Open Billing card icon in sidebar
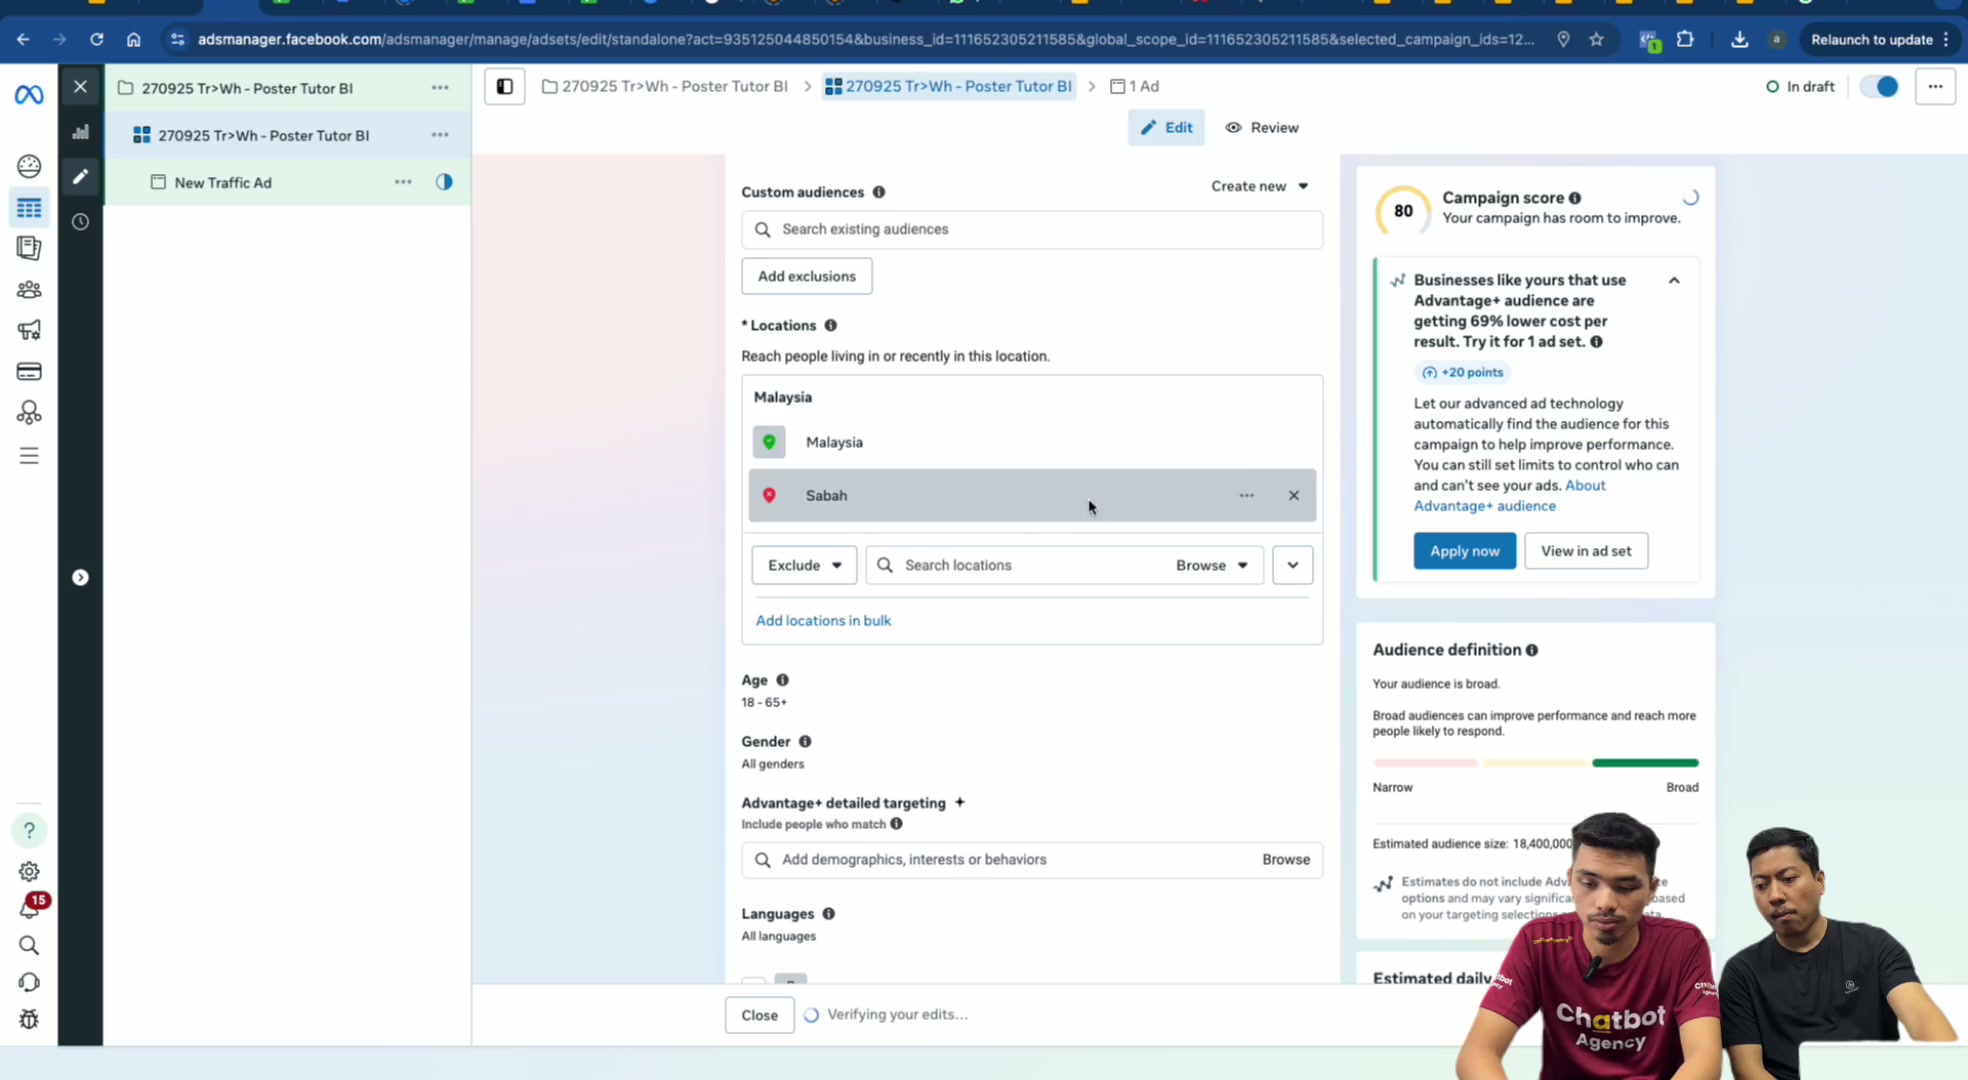Image resolution: width=1968 pixels, height=1080 pixels. pyautogui.click(x=29, y=372)
